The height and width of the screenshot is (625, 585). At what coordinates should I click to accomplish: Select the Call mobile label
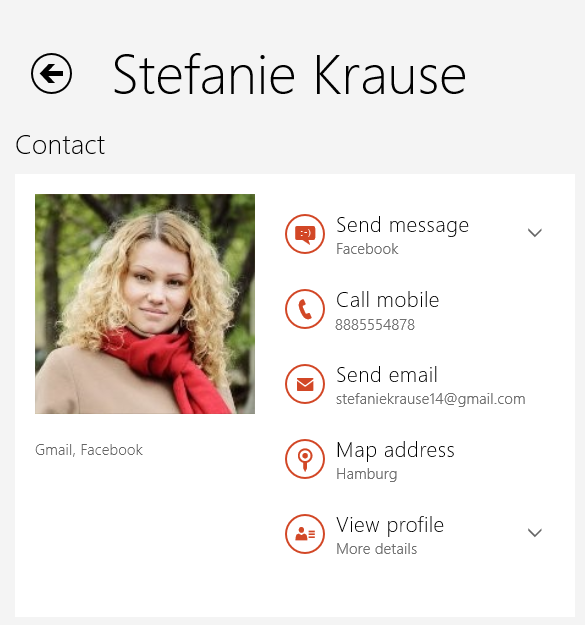click(x=387, y=300)
